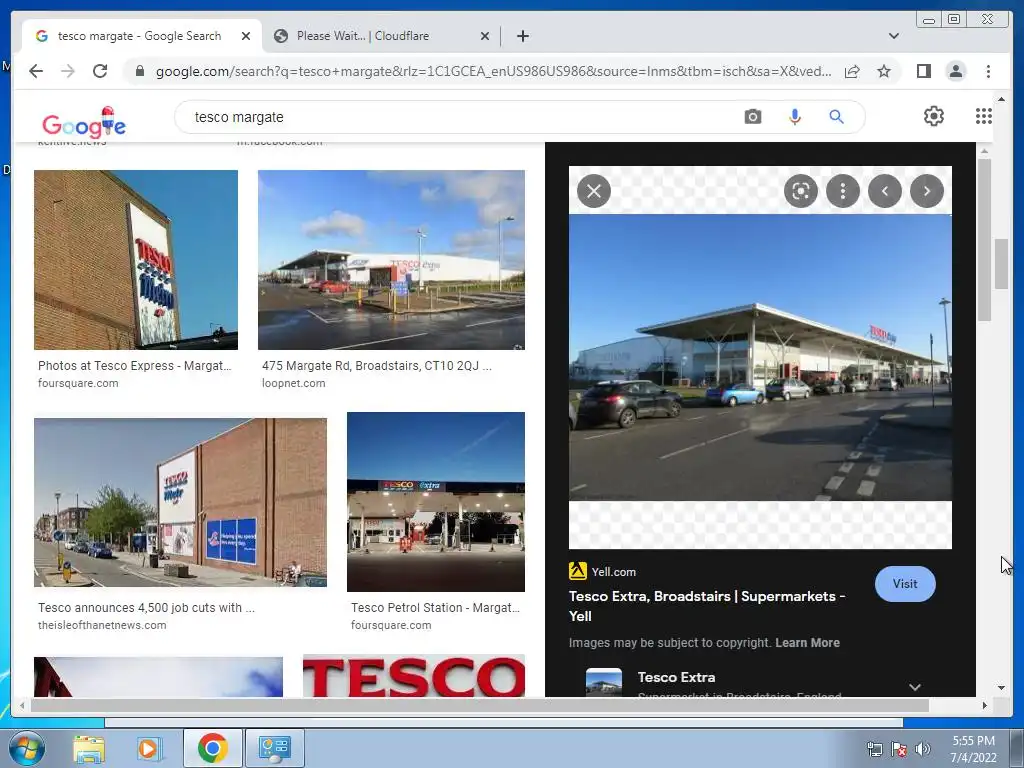This screenshot has height=768, width=1024.
Task: Open the tab search dropdown
Action: 893,36
